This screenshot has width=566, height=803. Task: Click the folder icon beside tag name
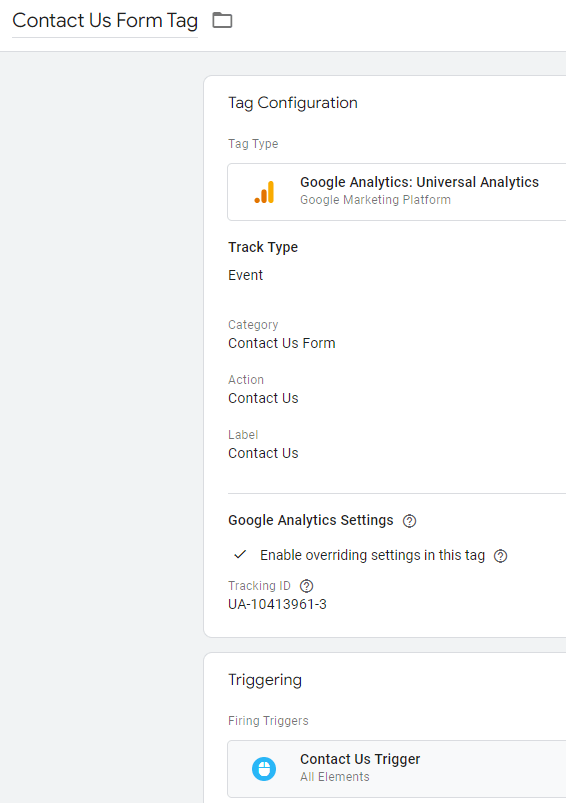point(222,20)
